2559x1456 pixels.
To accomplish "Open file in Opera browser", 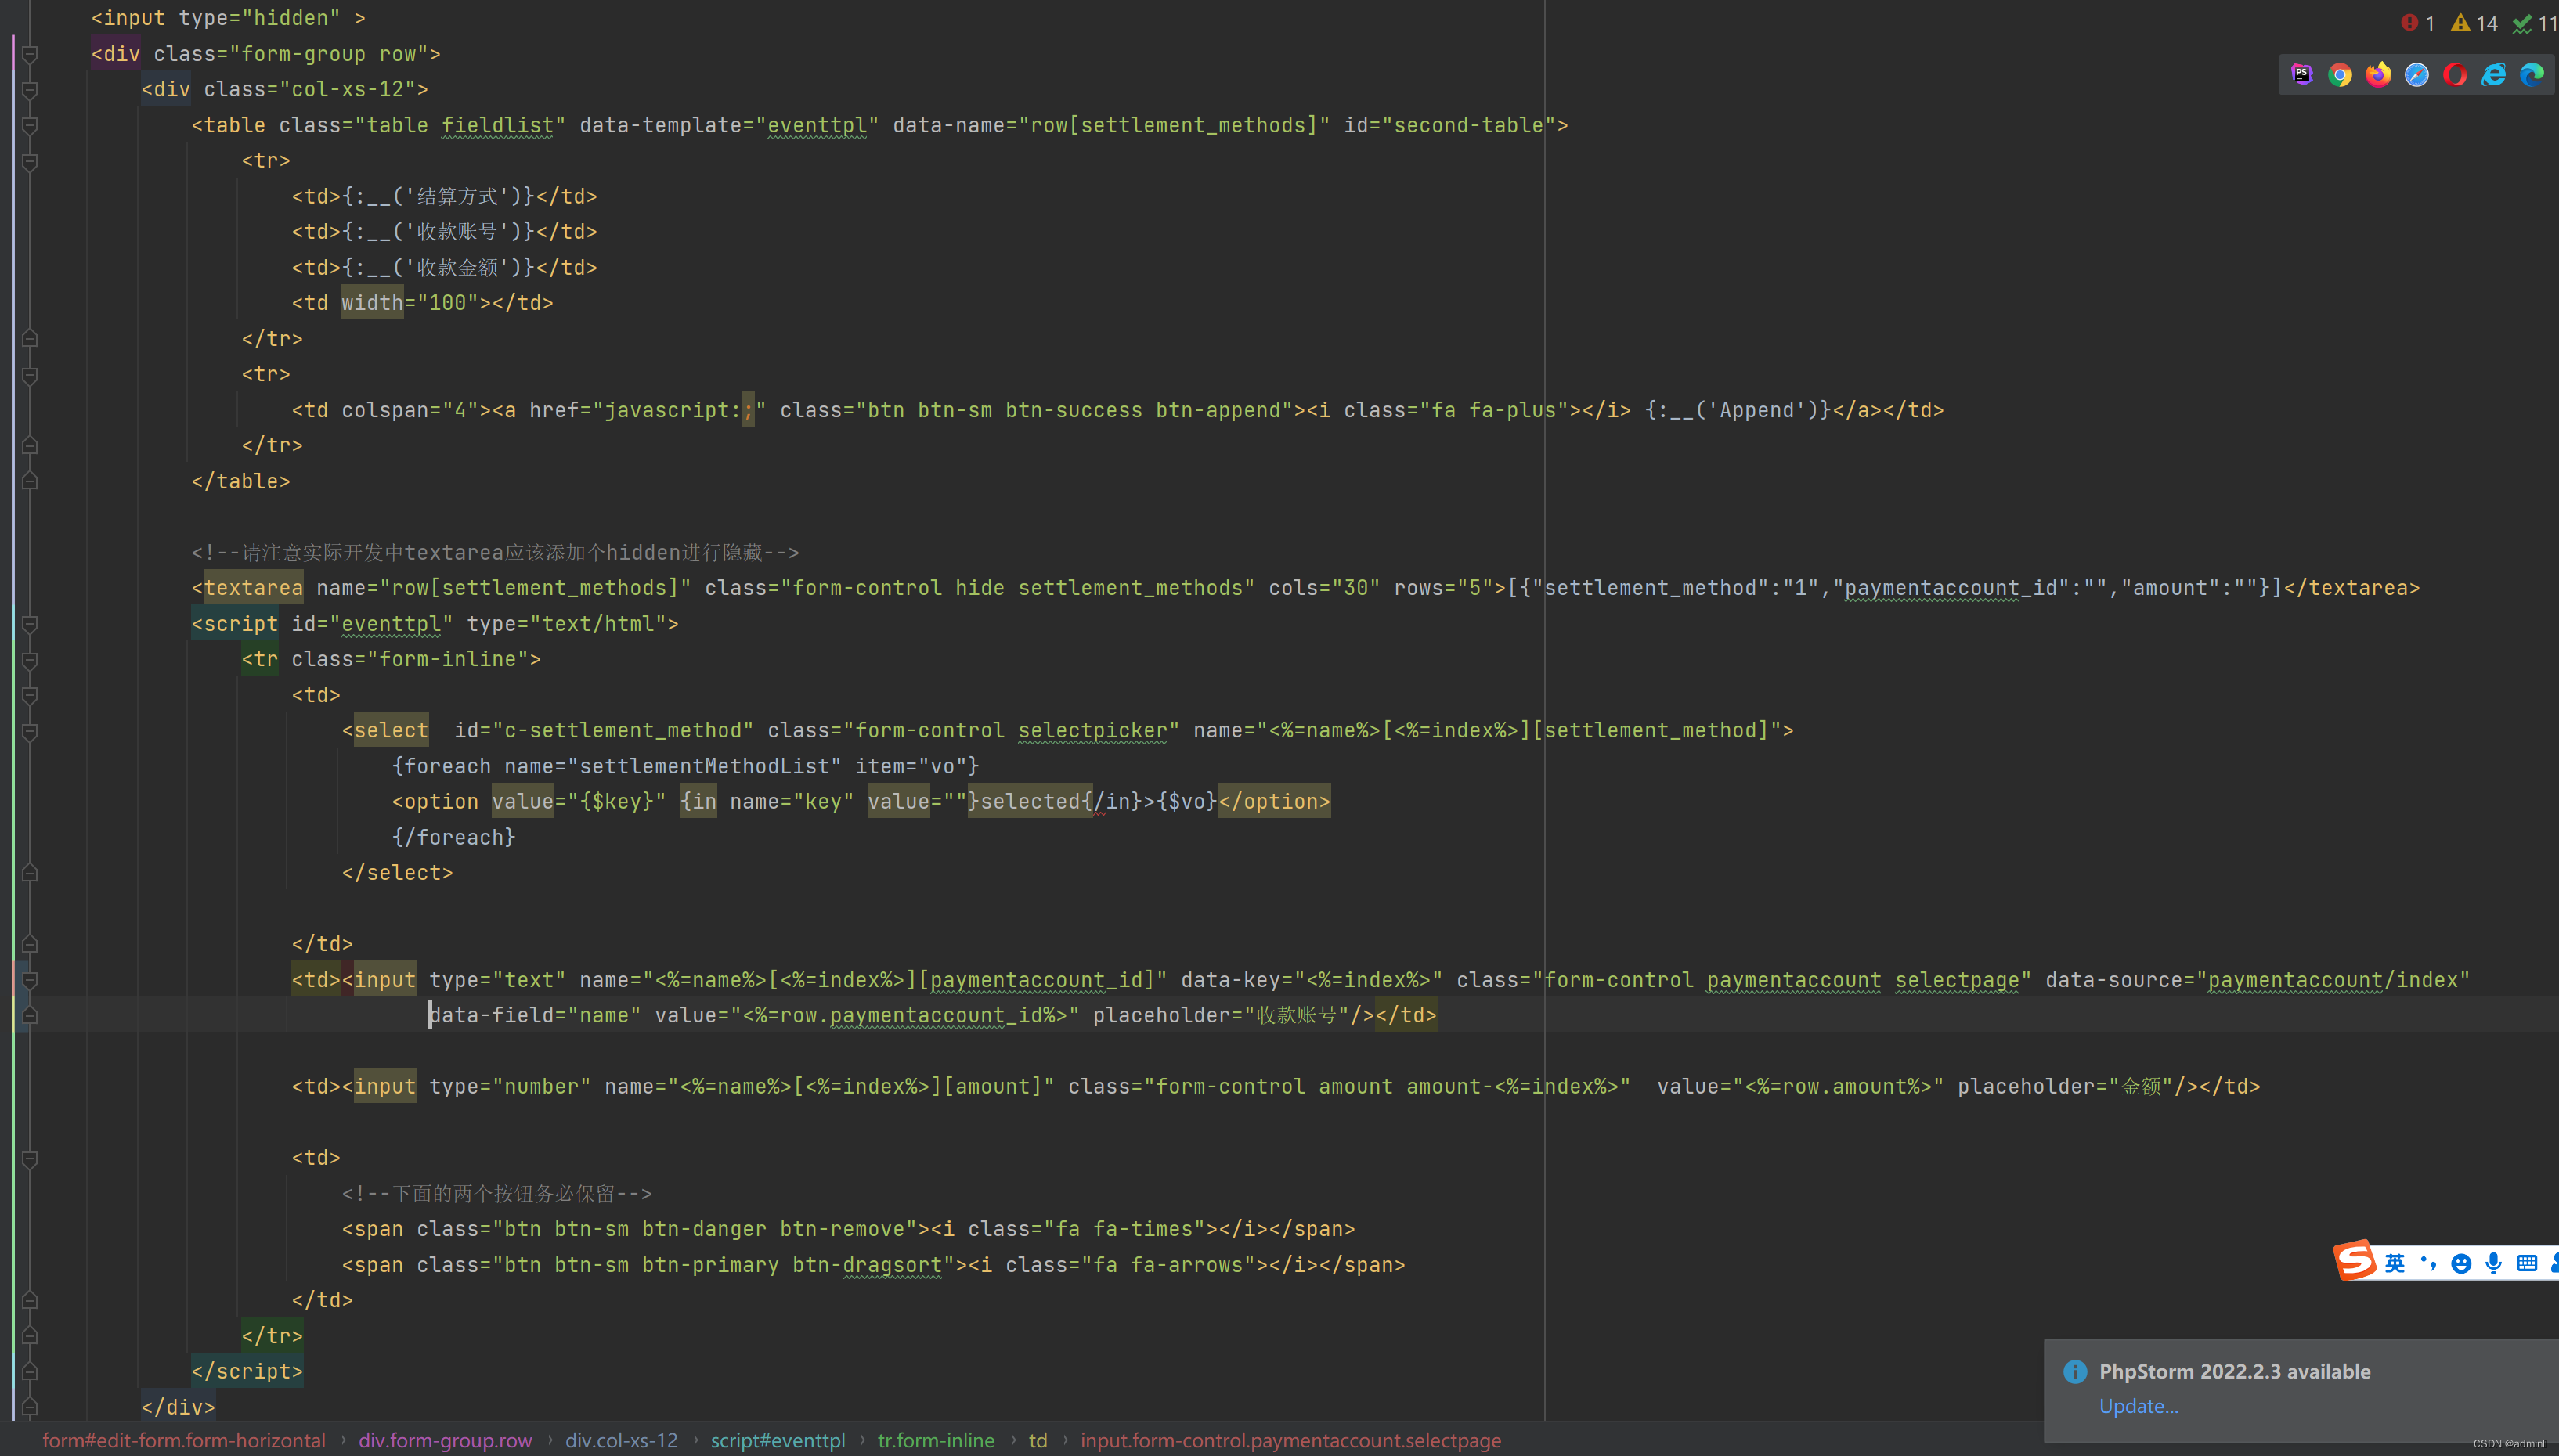I will [2455, 75].
